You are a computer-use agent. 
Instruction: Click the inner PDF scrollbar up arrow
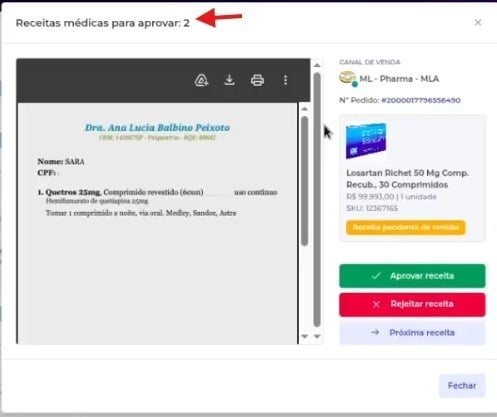[x=304, y=109]
